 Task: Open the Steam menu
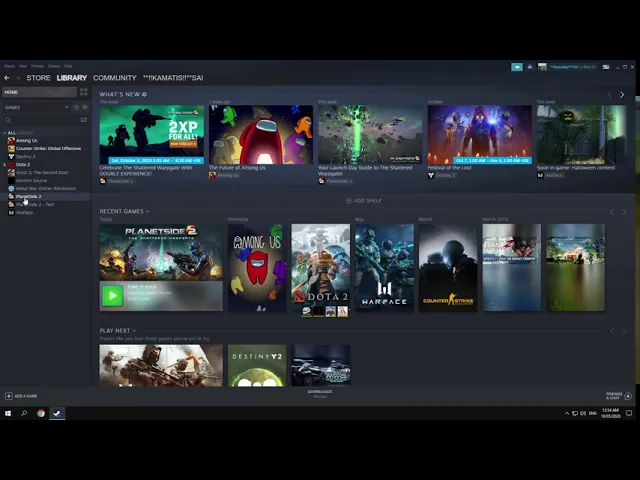[9, 66]
